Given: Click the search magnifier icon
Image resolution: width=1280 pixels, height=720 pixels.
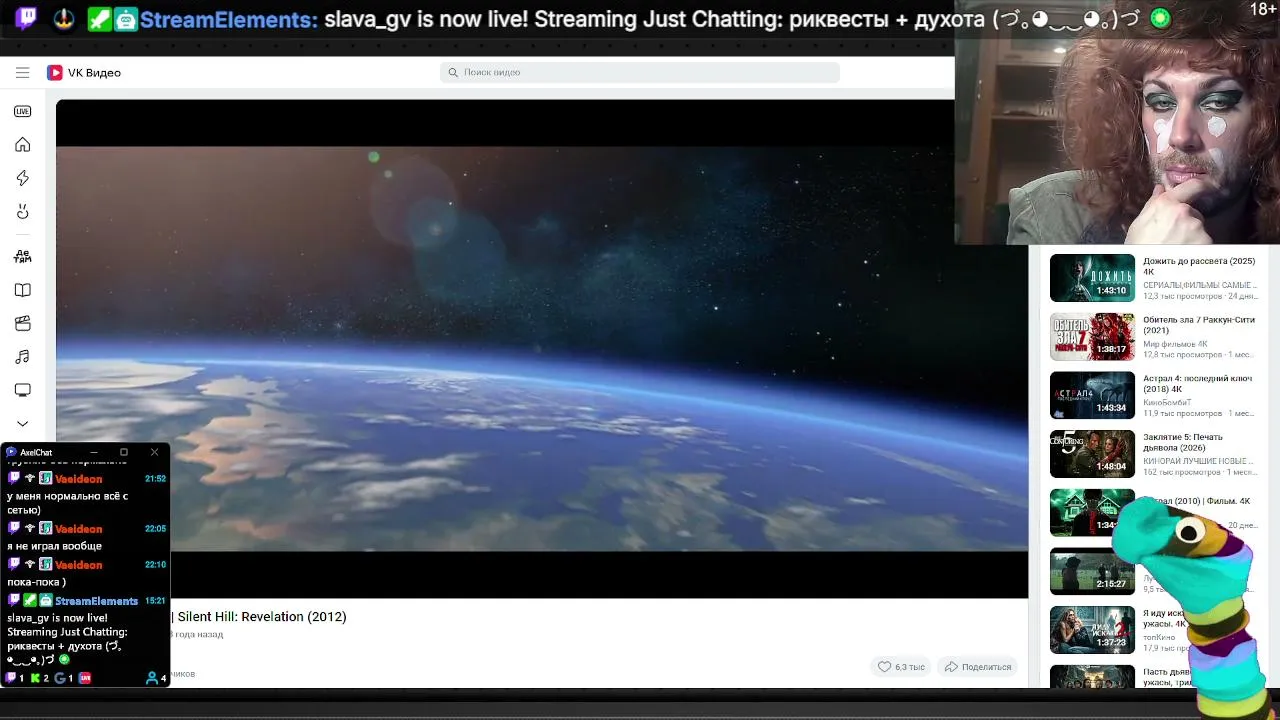Looking at the screenshot, I should [453, 72].
